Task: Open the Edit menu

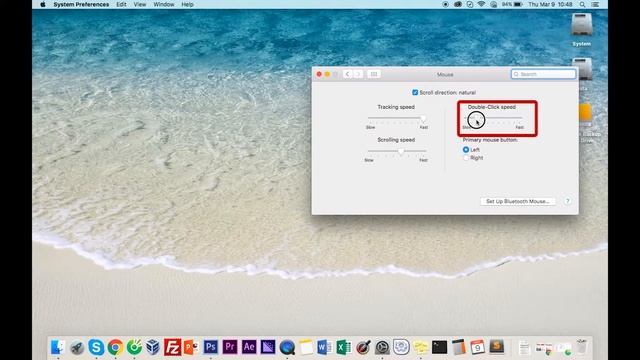Action: point(121,4)
